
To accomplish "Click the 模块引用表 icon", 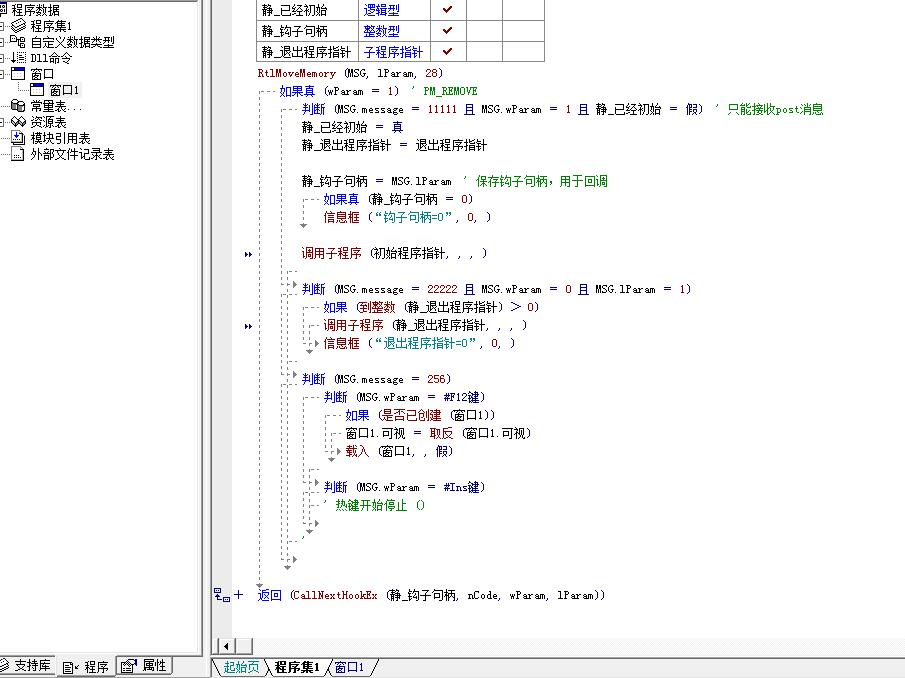I will click(19, 138).
